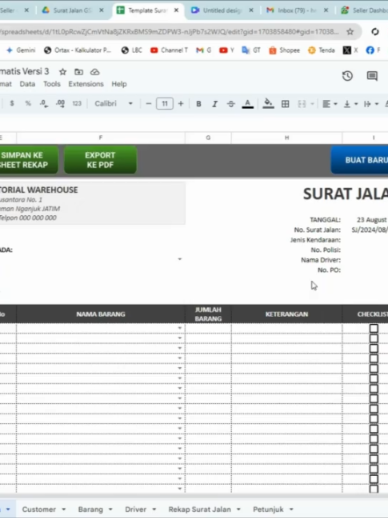Toggle bold formatting

[199, 104]
